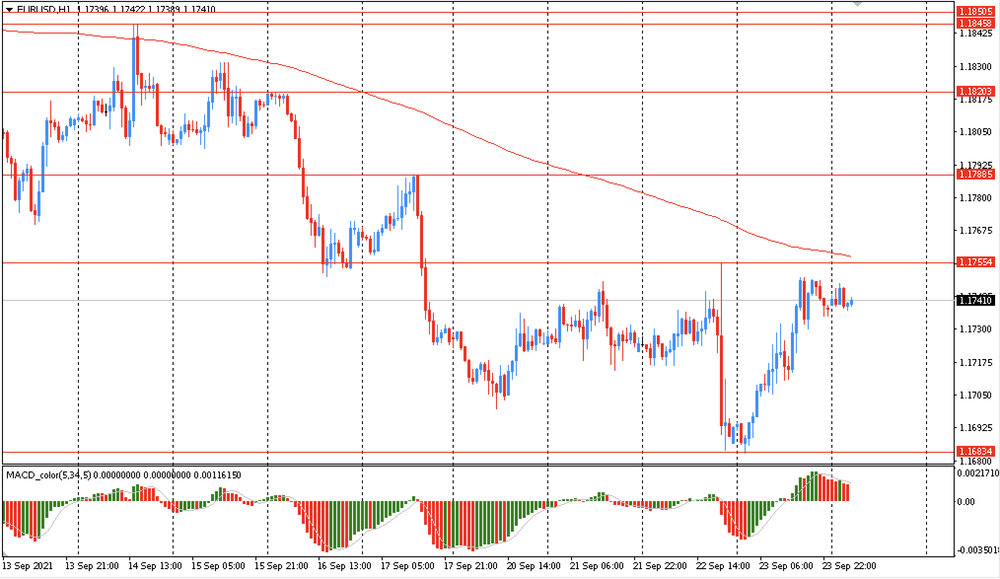The width and height of the screenshot is (1000, 579).
Task: Click the OHLC quote values in the chart header
Action: point(146,10)
